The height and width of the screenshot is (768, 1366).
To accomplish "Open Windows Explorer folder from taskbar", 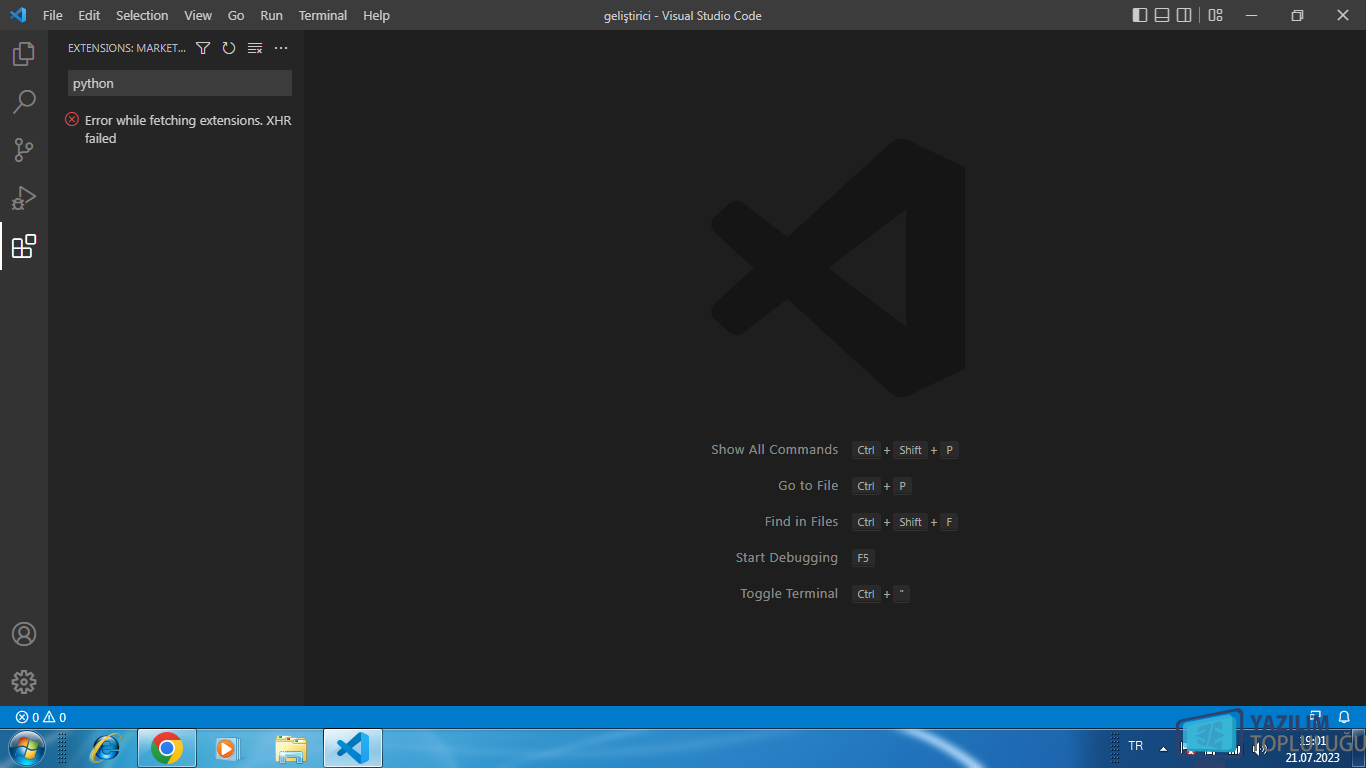I will point(291,748).
